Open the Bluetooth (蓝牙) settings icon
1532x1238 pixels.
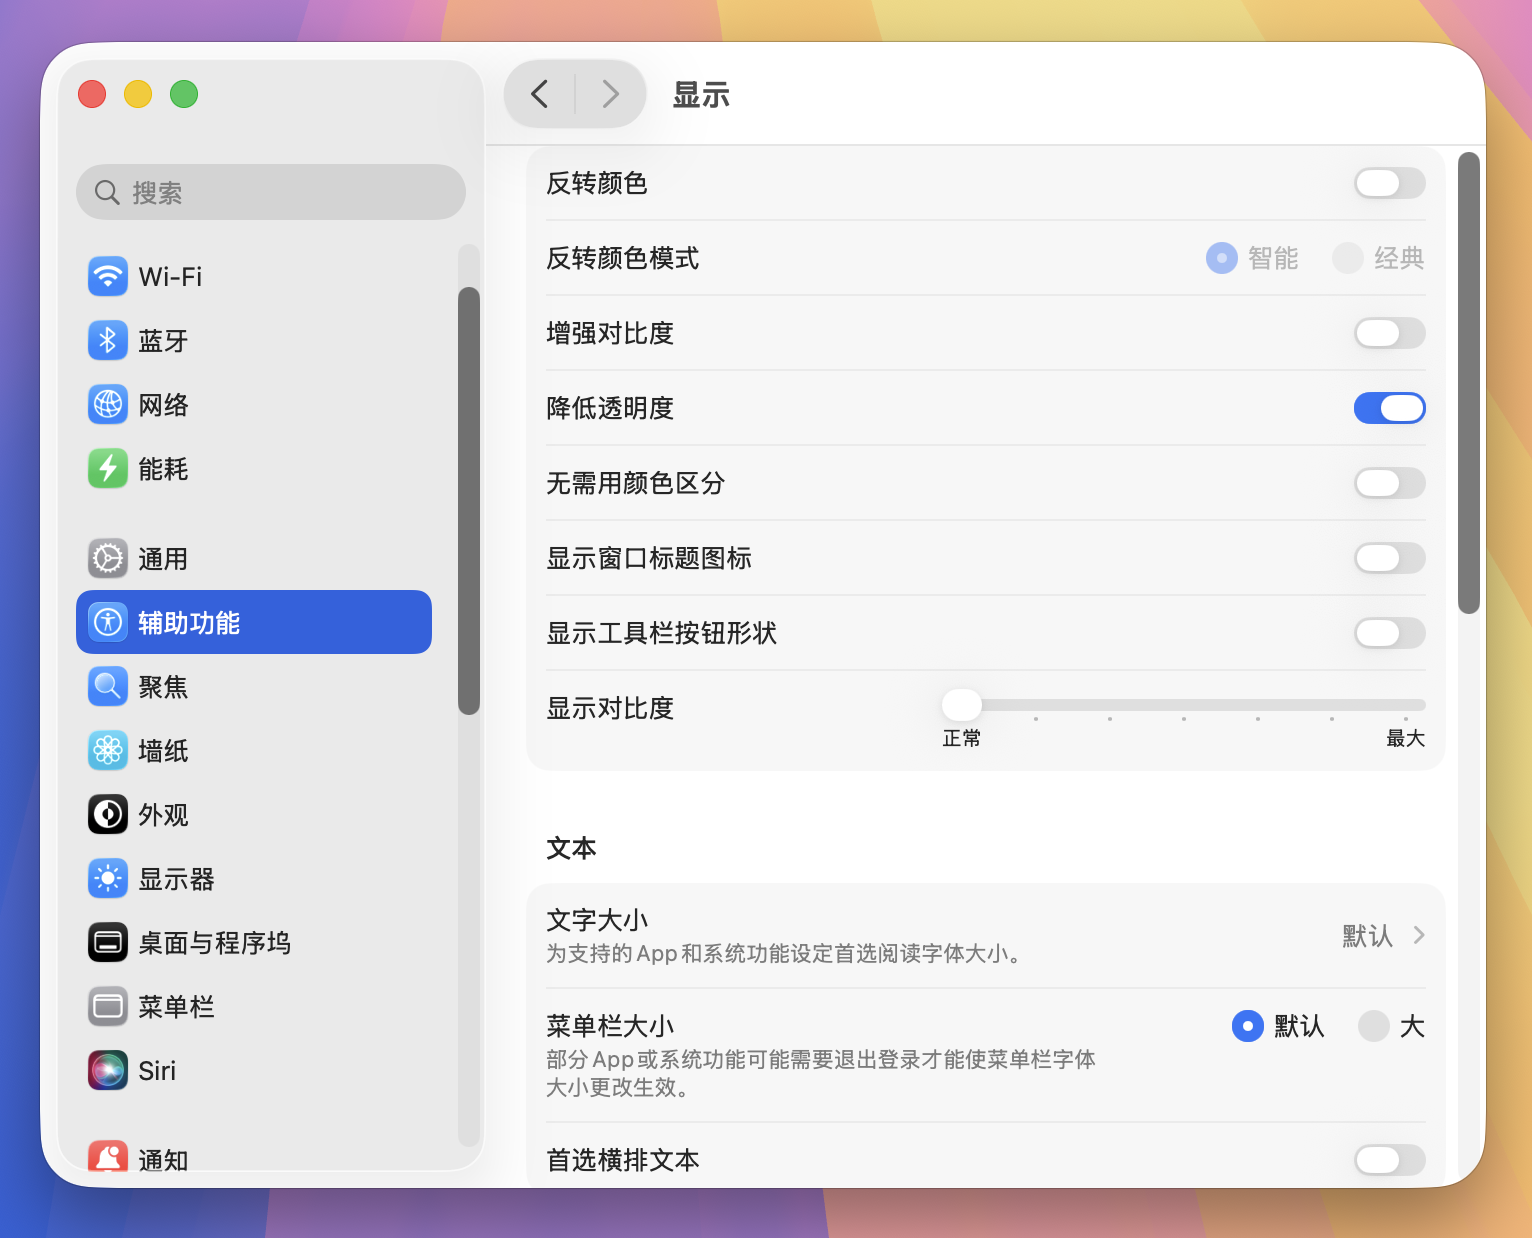click(108, 341)
